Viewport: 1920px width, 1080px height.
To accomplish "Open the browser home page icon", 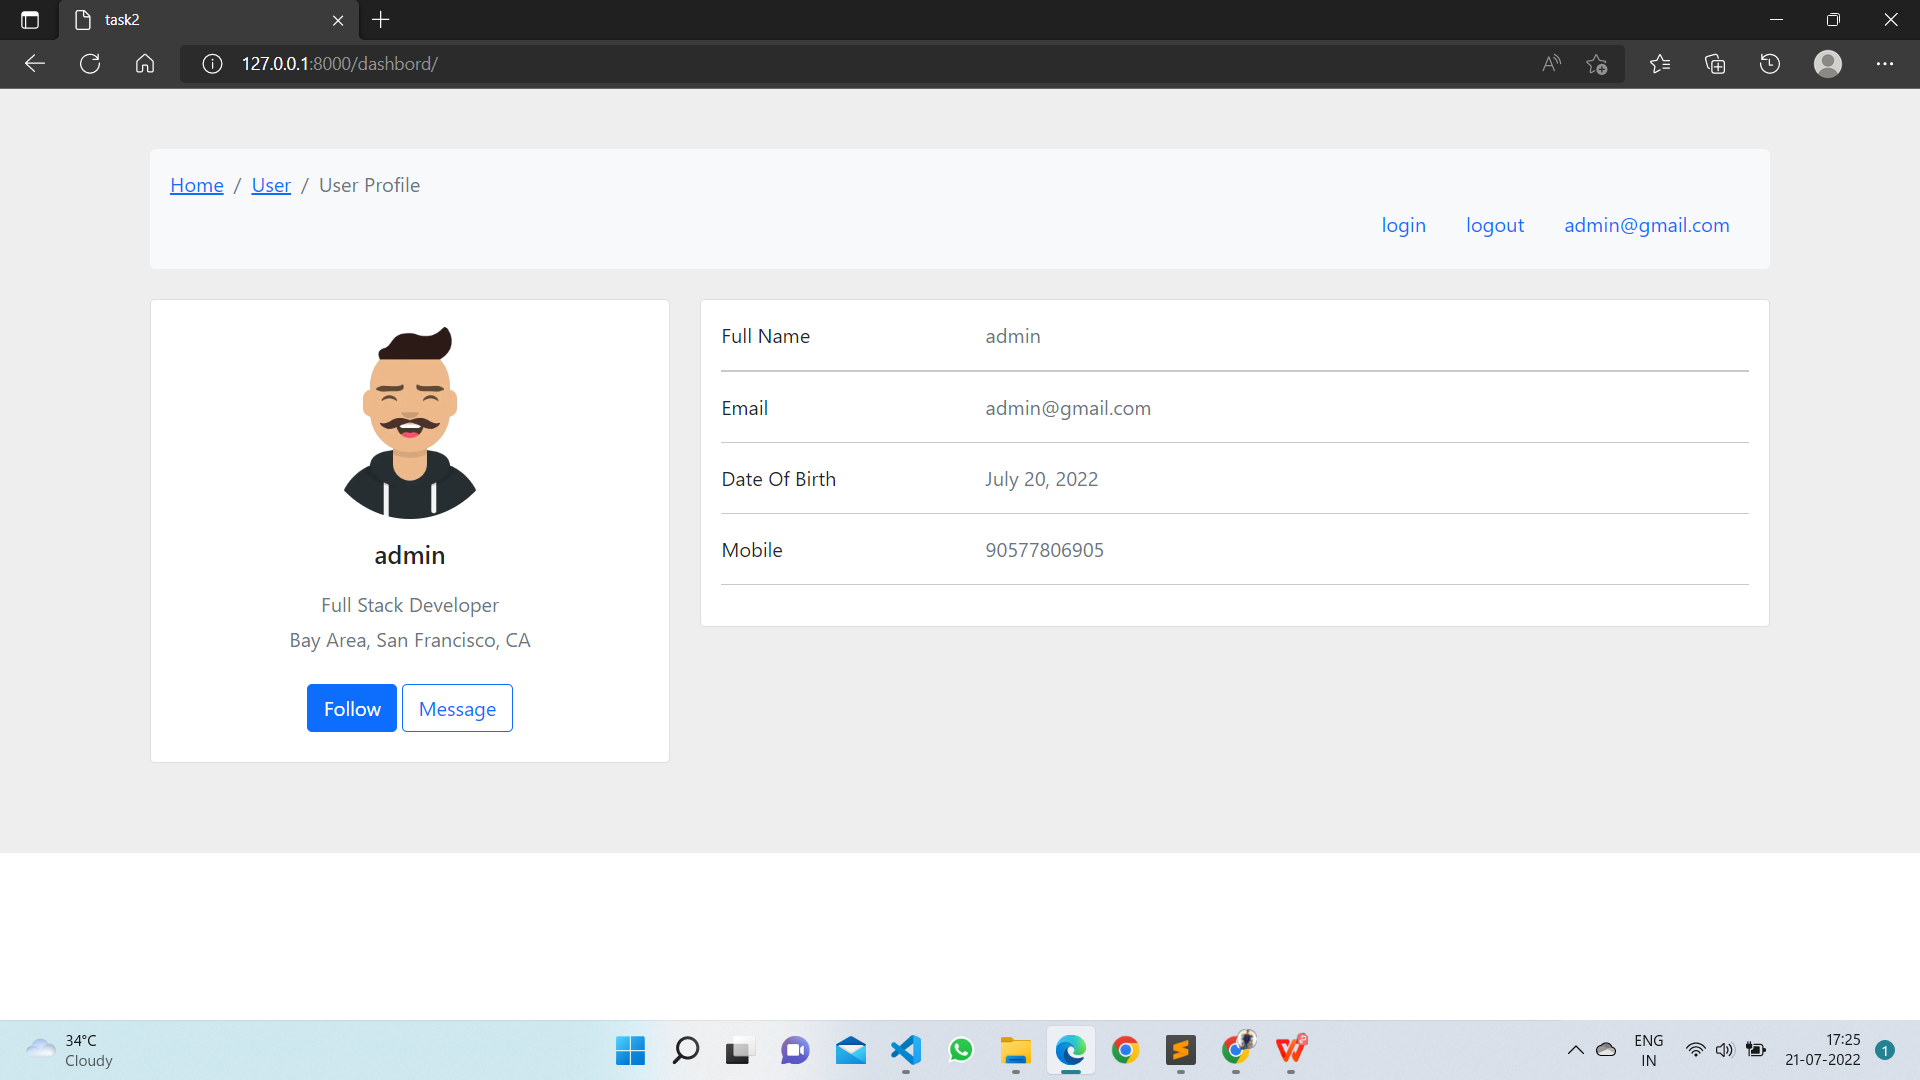I will (145, 64).
